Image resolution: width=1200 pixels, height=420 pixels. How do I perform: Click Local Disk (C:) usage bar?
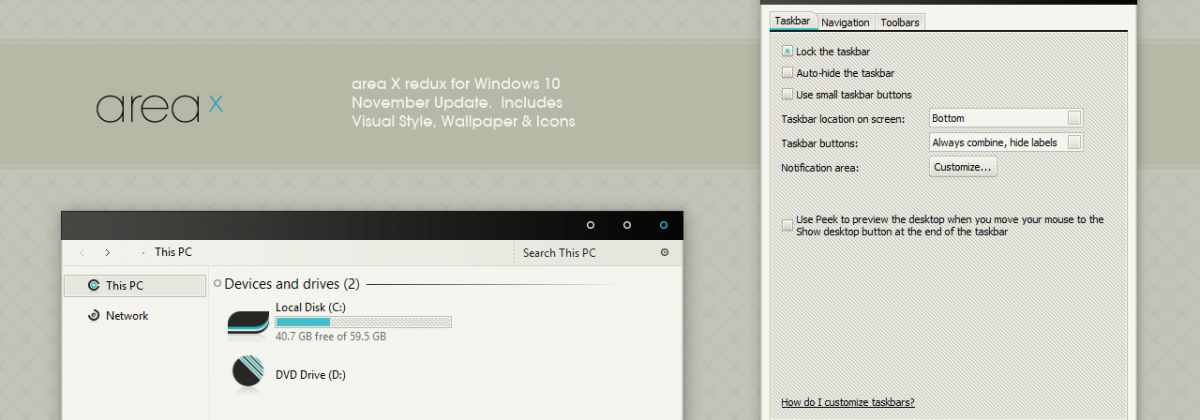coord(363,322)
